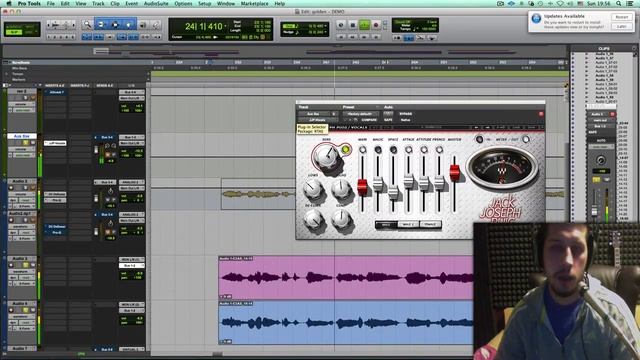
Task: Open the JJP Vocals plug-in selector
Action: point(318,120)
